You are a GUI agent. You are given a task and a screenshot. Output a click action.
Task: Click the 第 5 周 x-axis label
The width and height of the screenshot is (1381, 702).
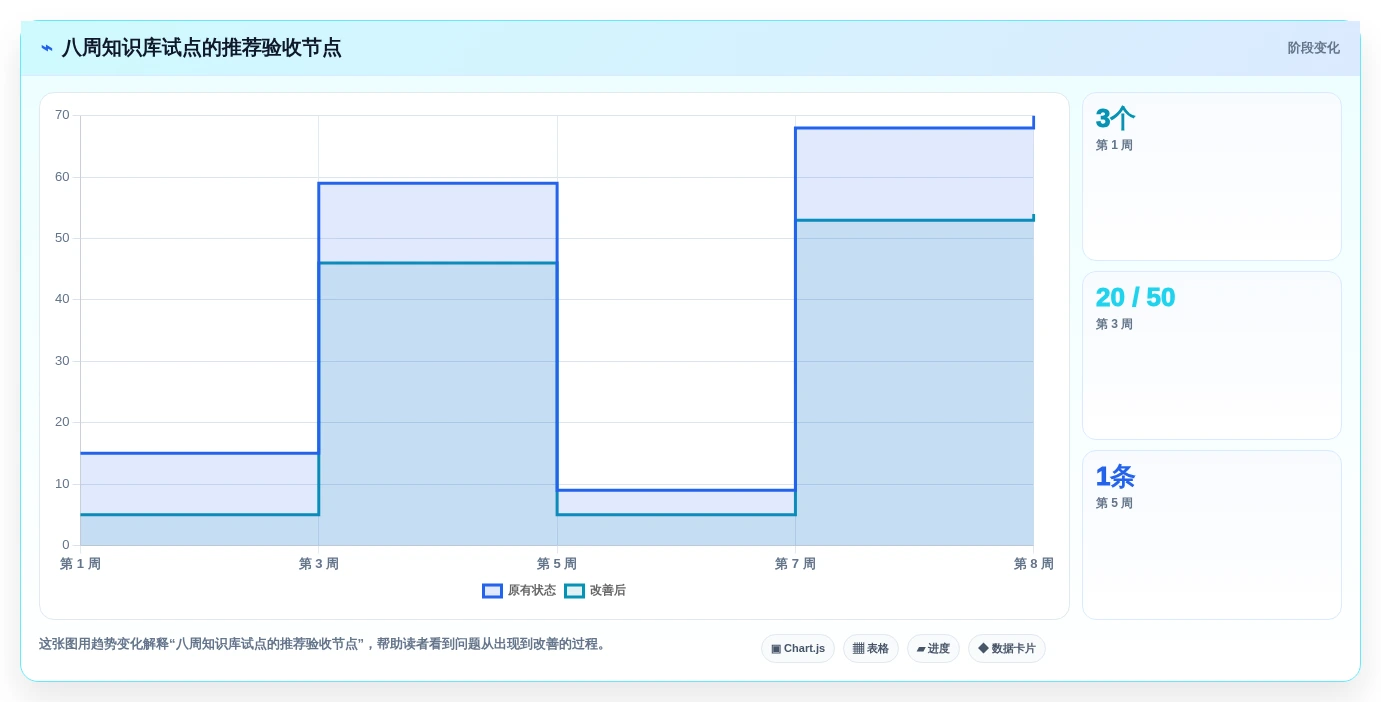tap(557, 564)
